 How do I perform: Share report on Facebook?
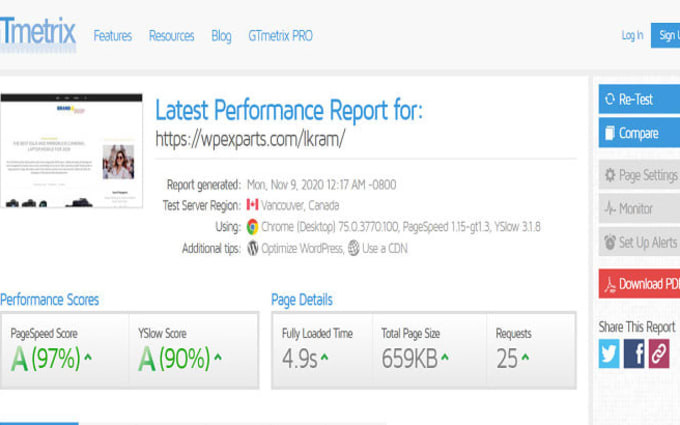634,353
